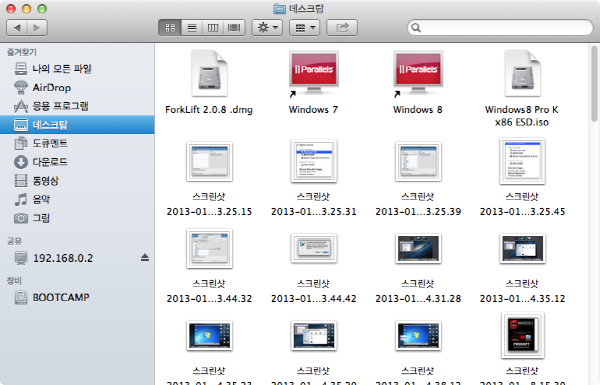Screen dimensions: 600x385
Task: Select BOOTCAMP volume in sidebar
Action: [77, 297]
